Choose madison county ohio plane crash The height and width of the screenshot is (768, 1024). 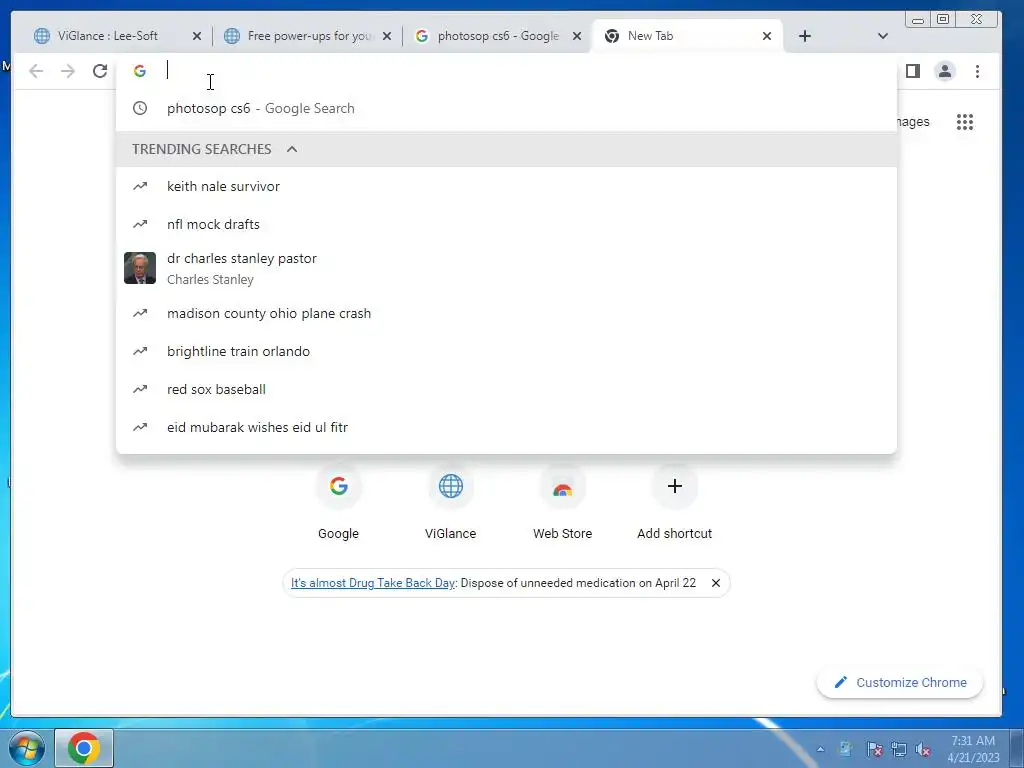coord(506,313)
